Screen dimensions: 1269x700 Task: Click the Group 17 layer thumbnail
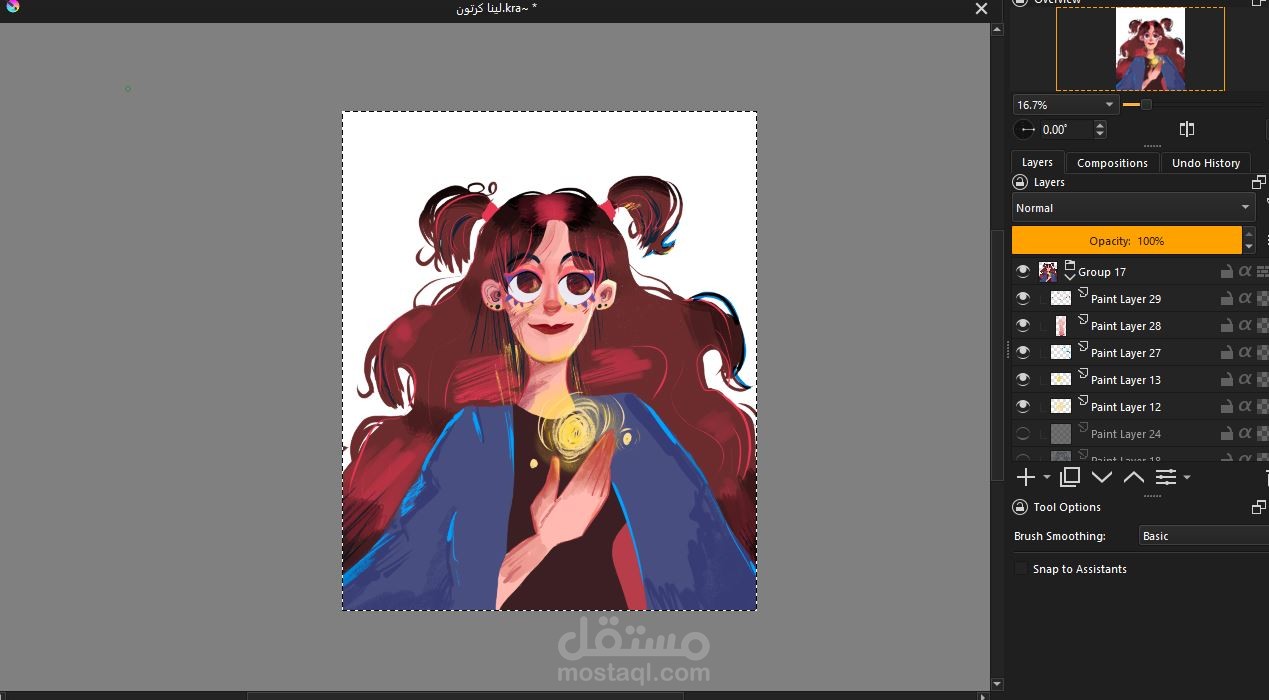pos(1048,272)
